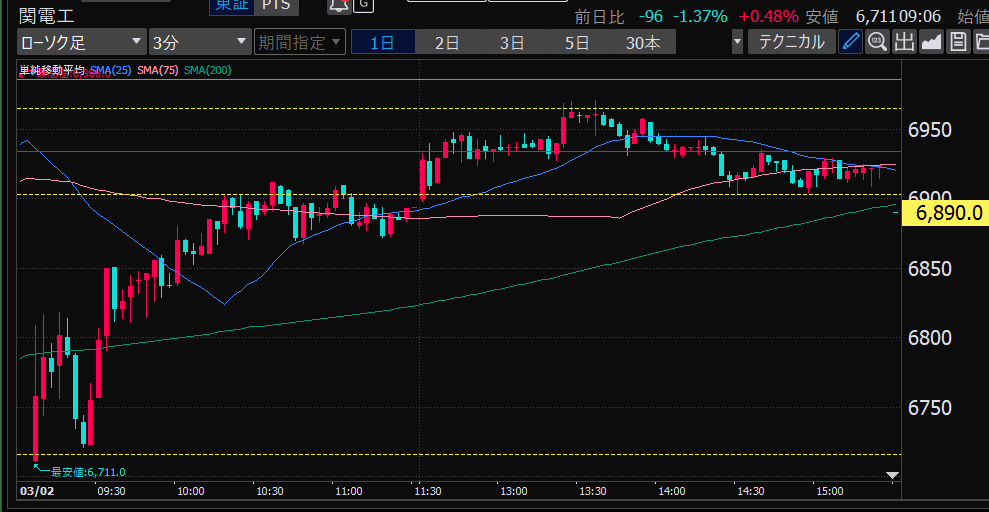This screenshot has width=989, height=512.
Task: Click the SMA(25) legend label
Action: point(109,70)
